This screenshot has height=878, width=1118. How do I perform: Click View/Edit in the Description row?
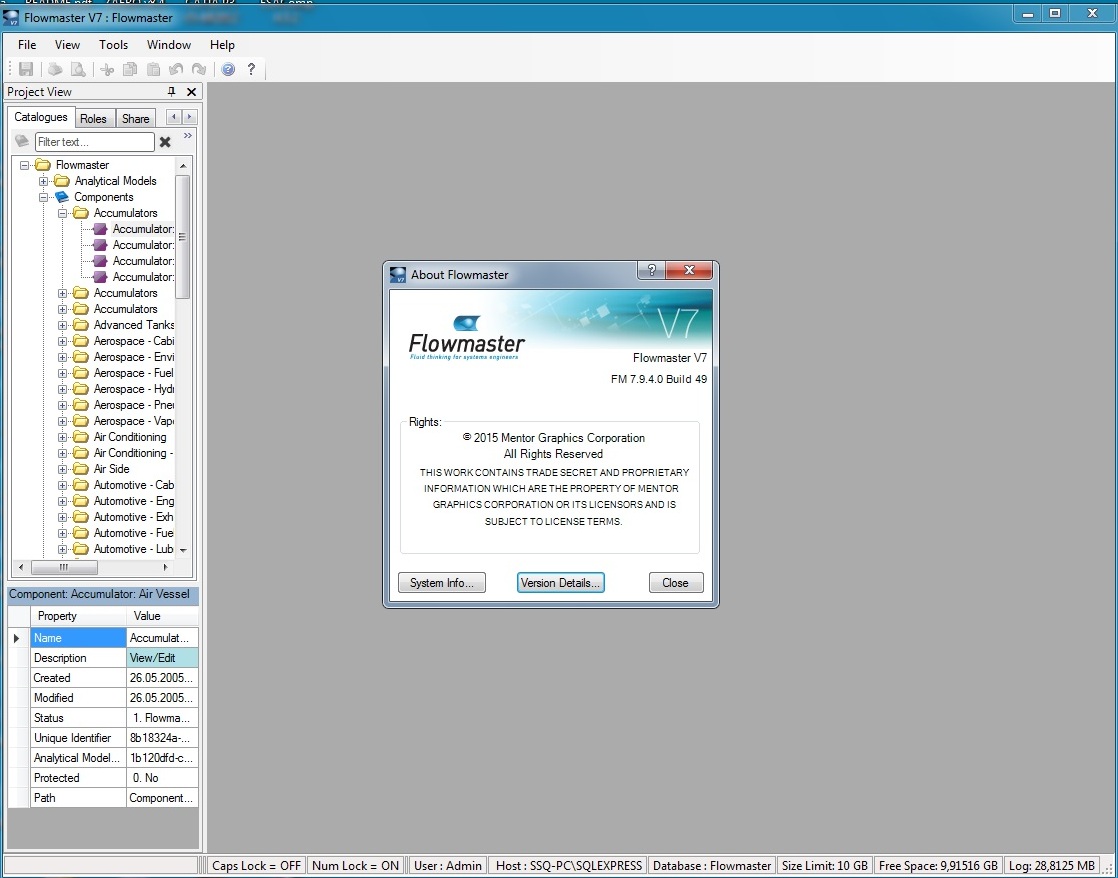[x=162, y=658]
